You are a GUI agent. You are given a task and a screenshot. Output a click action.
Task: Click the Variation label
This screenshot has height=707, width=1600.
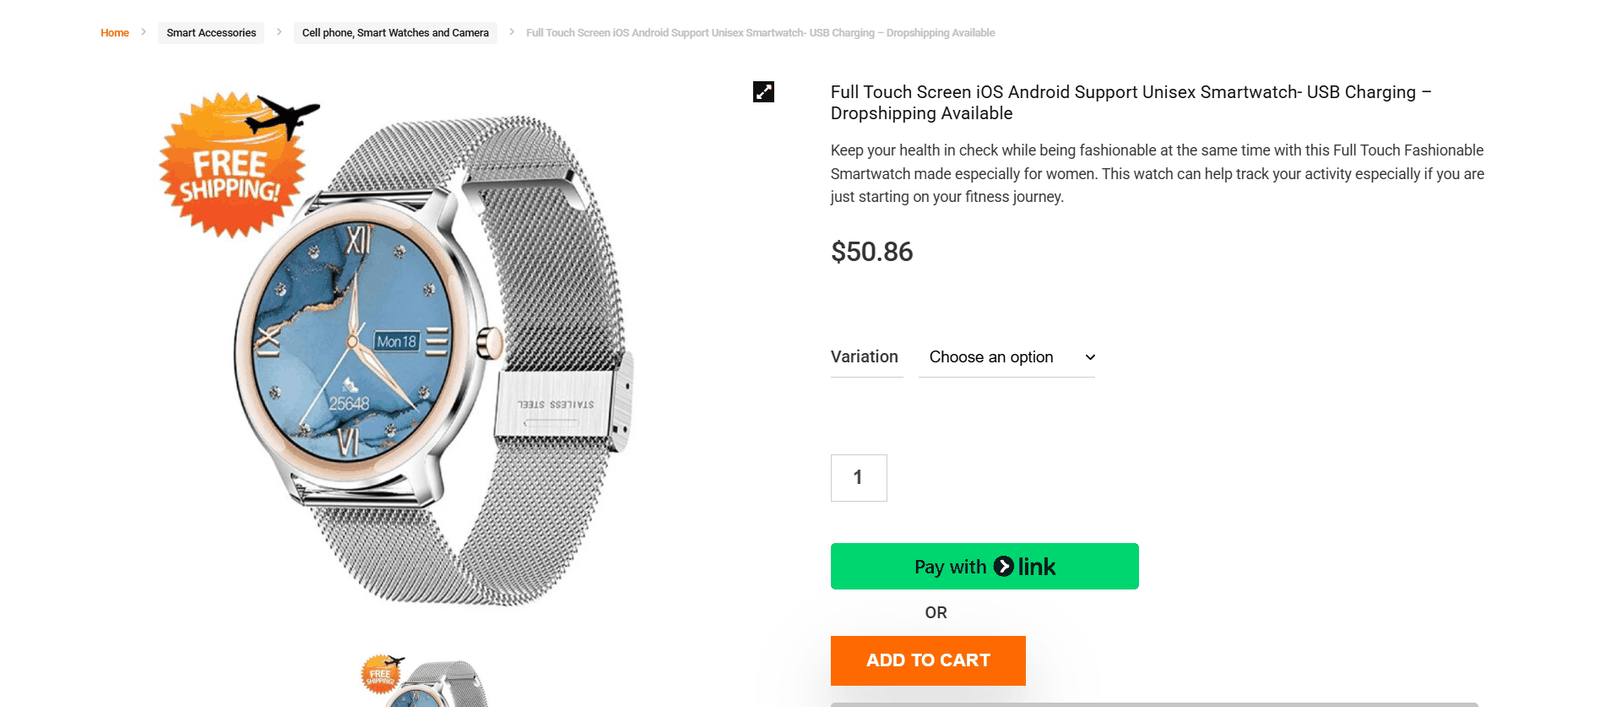coord(864,357)
